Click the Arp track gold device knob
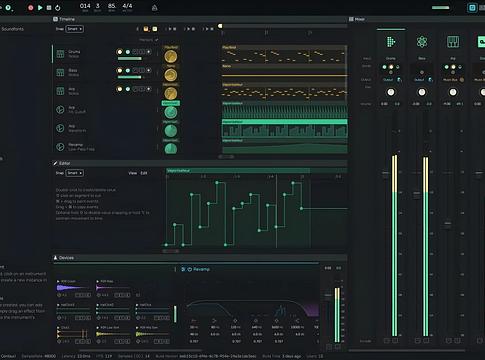This screenshot has width=485, height=360. [171, 94]
